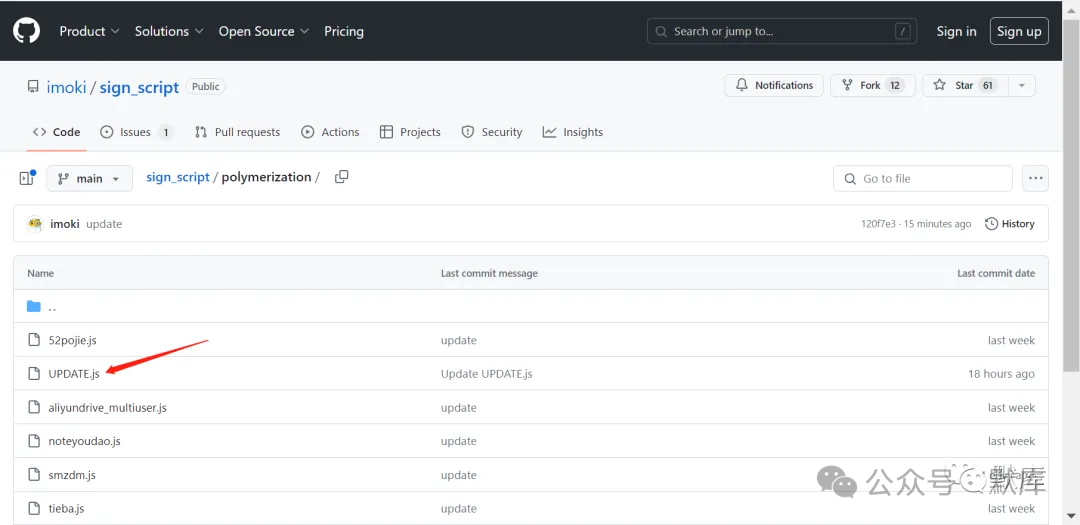Open the Pull requests tab

(x=238, y=132)
